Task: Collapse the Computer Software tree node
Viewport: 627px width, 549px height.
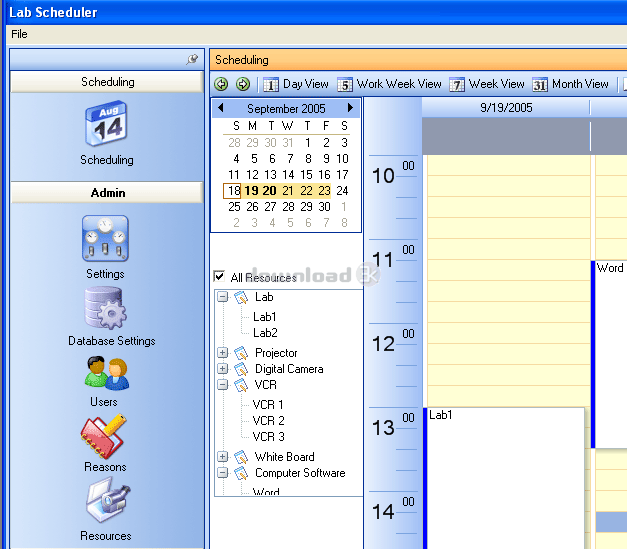Action: click(x=223, y=473)
